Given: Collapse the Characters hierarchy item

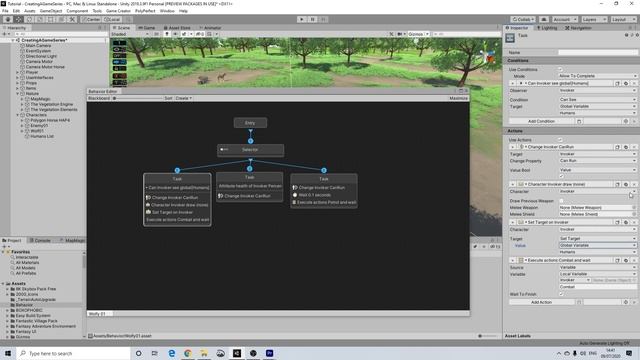Looking at the screenshot, I should pos(18,115).
